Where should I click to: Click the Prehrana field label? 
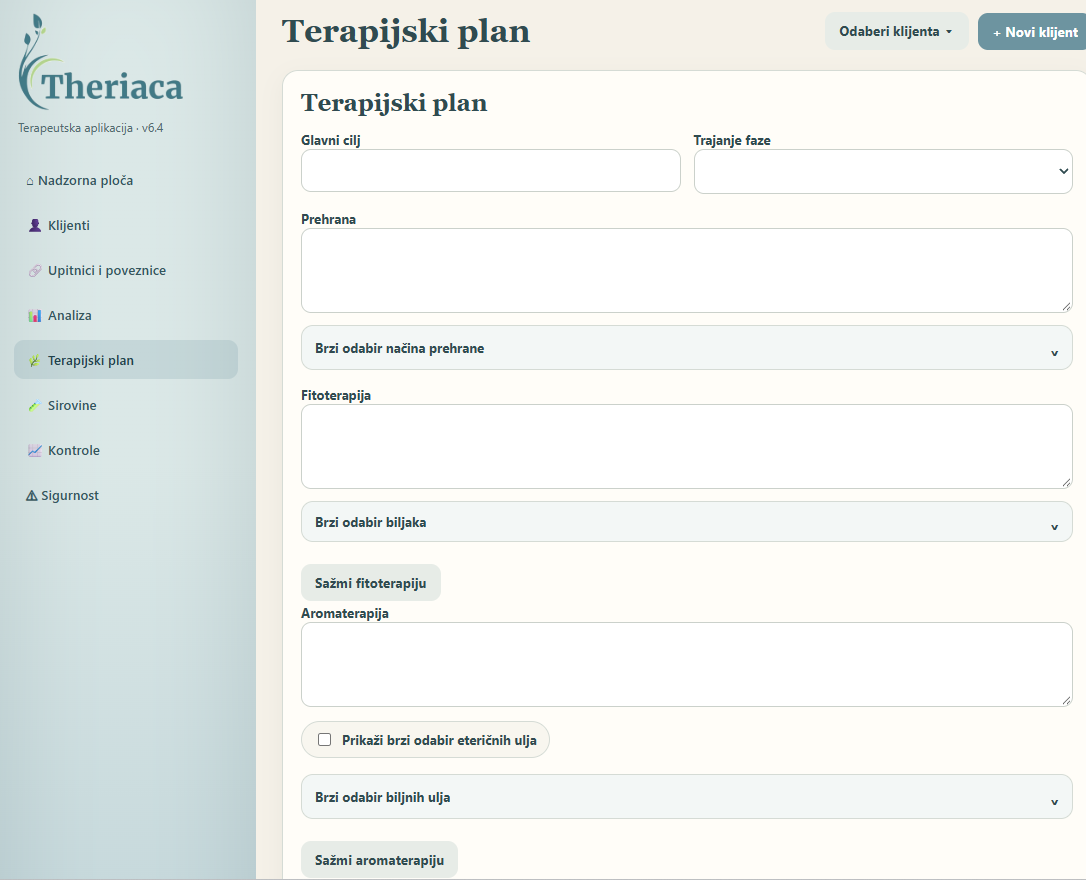click(328, 219)
